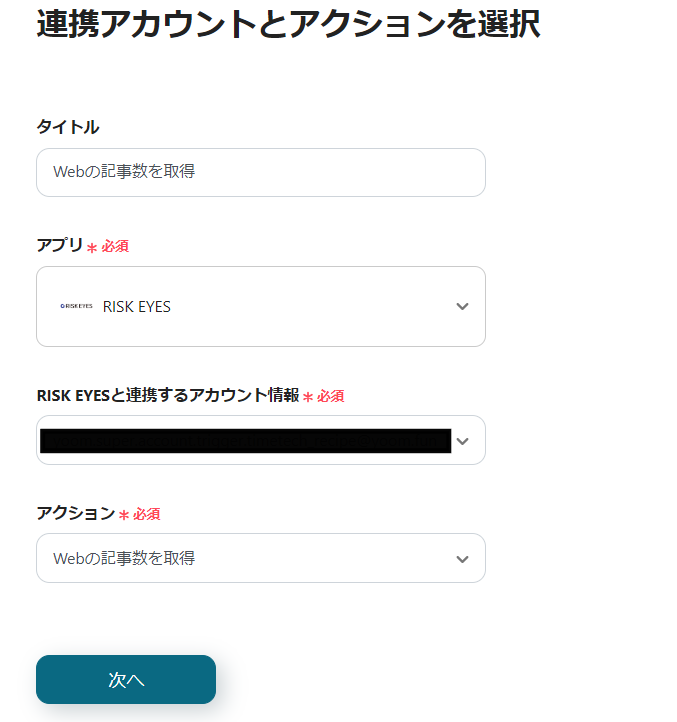677x722 pixels.
Task: Expand the アプリ dropdown chevron
Action: click(x=462, y=307)
